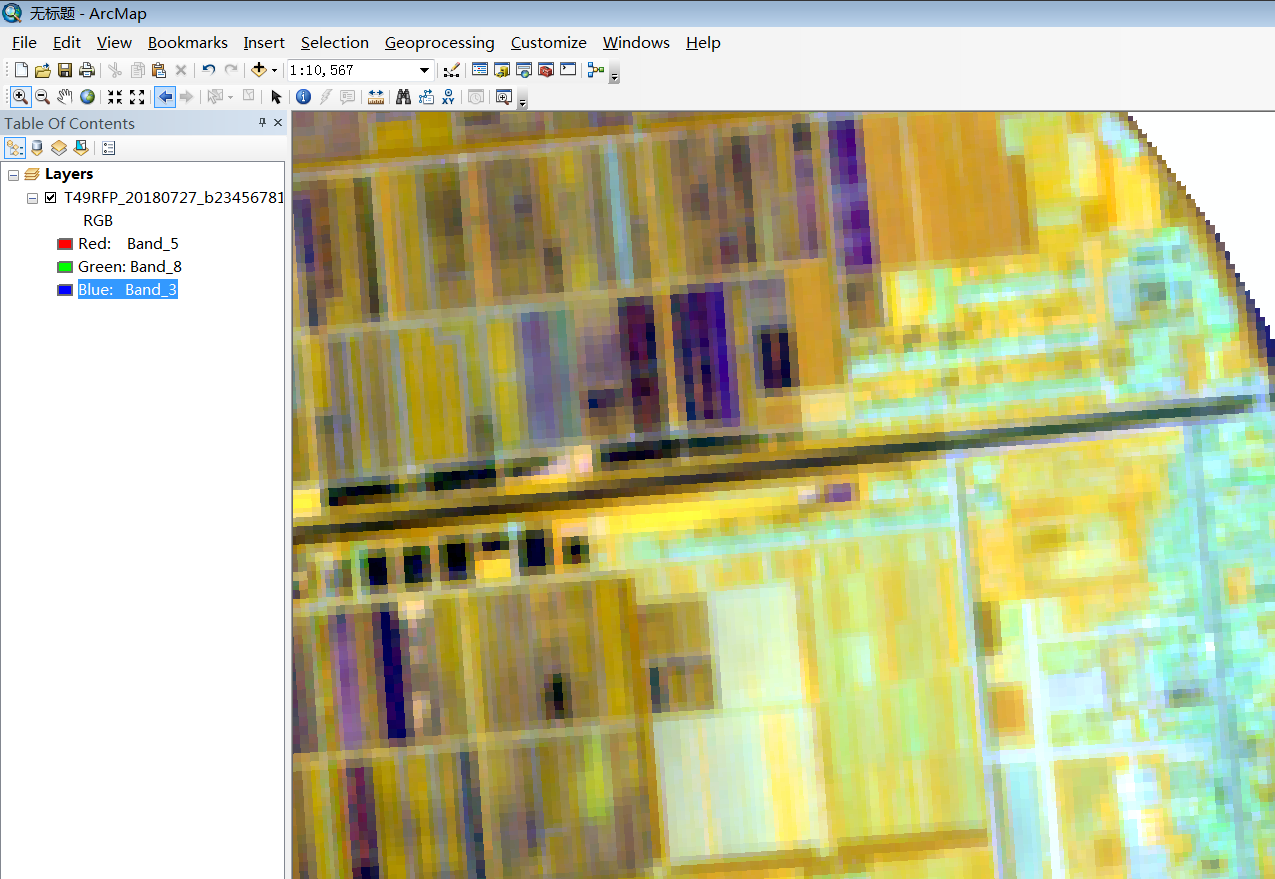Viewport: 1275px width, 879px height.
Task: Open the Python window from the toolbar
Action: [x=567, y=70]
